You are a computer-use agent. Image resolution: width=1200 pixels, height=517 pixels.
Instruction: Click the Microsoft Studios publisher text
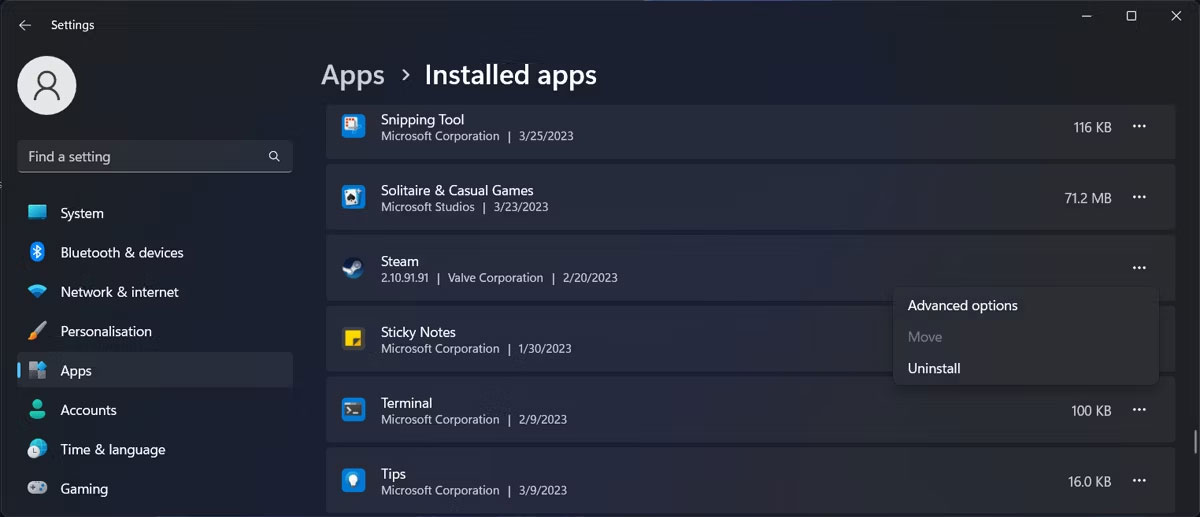(428, 207)
